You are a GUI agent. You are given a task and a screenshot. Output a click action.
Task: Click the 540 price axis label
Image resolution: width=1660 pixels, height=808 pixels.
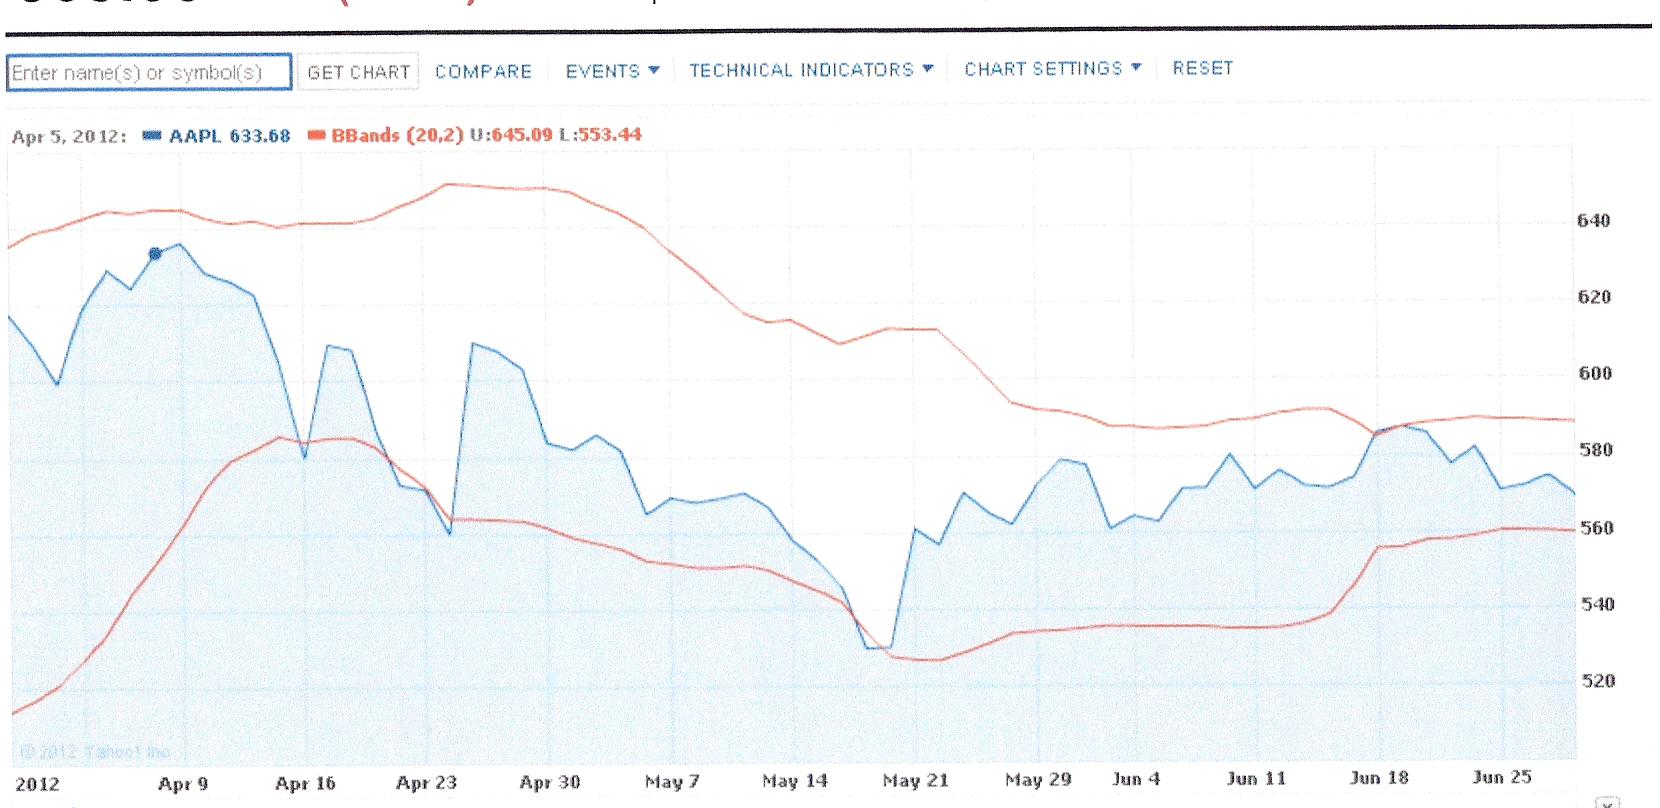click(1597, 605)
